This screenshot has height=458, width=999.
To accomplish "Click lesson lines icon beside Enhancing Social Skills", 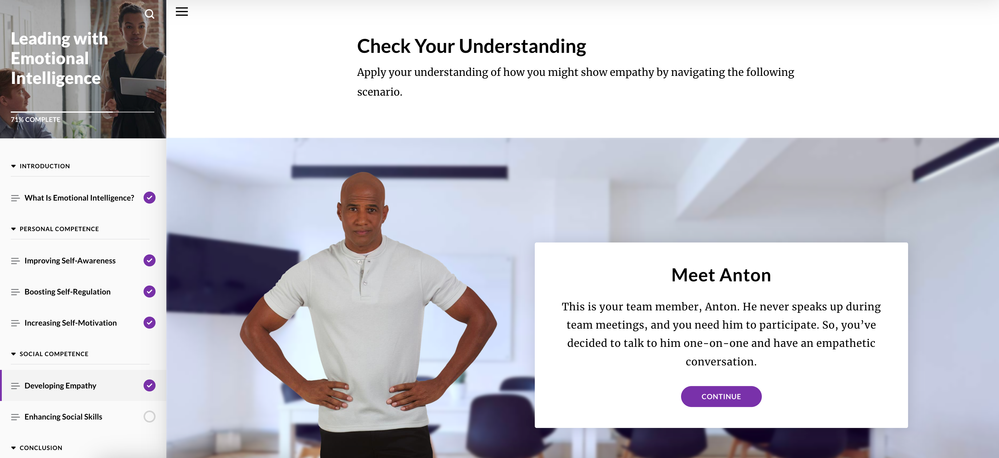I will [15, 417].
